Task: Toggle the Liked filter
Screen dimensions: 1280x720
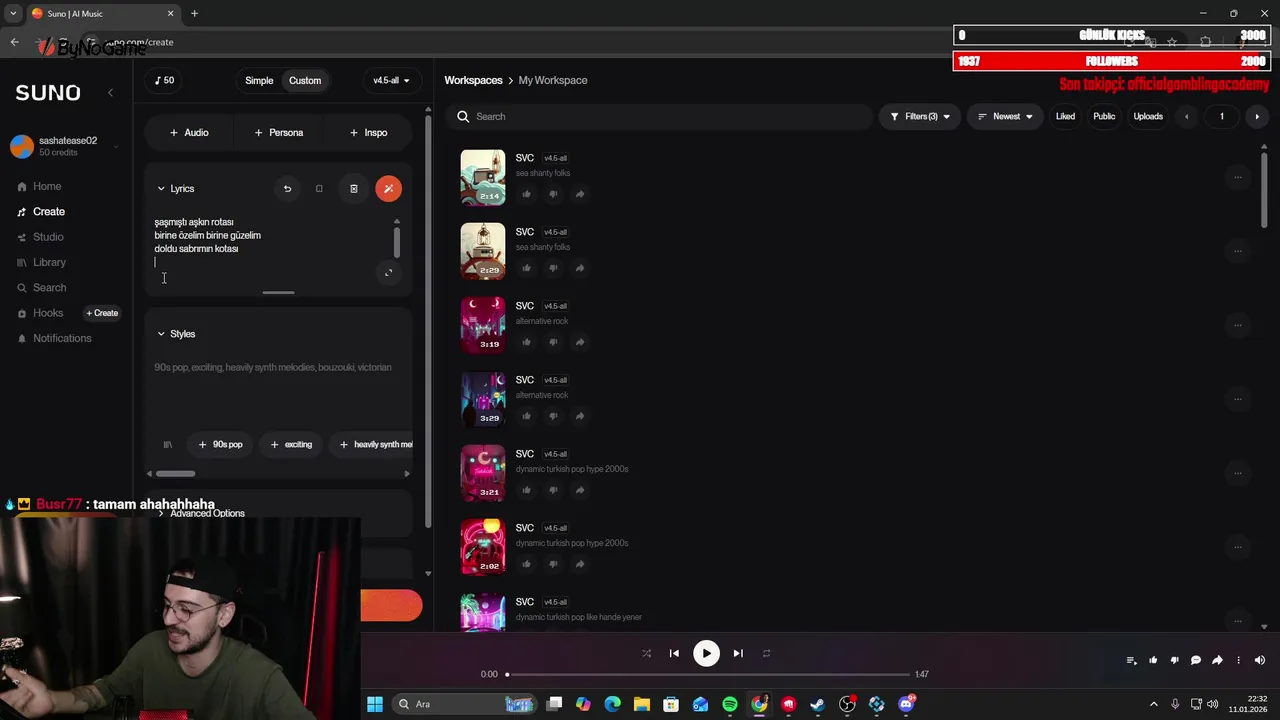Action: pos(1066,117)
